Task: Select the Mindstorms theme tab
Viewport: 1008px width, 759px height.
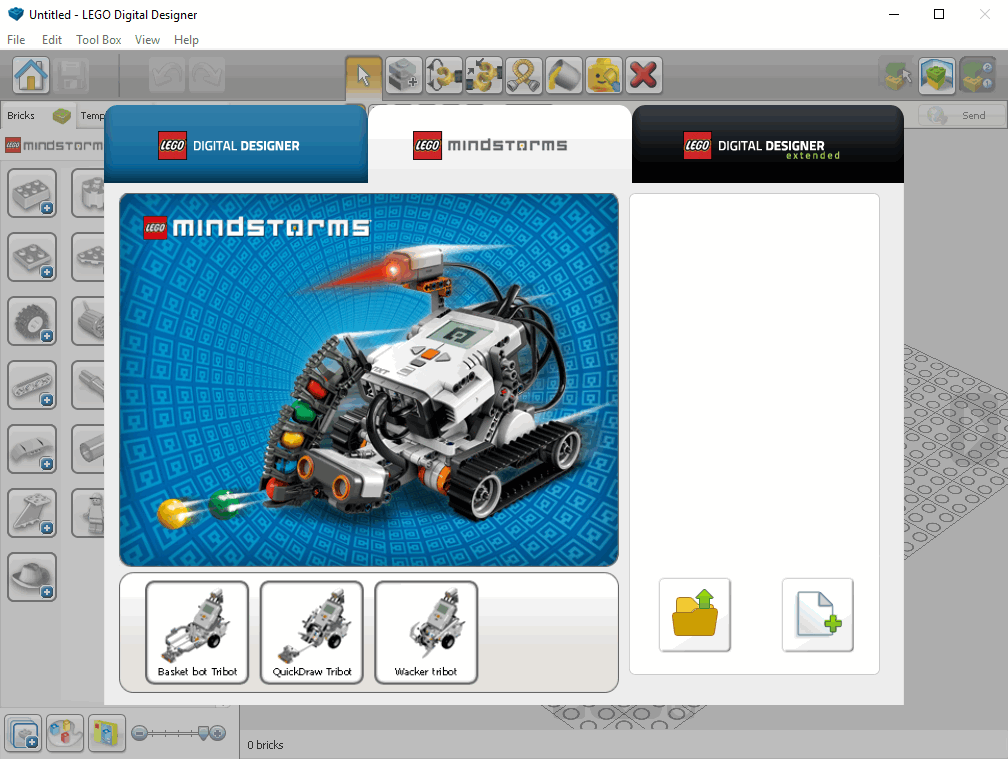Action: click(x=500, y=145)
